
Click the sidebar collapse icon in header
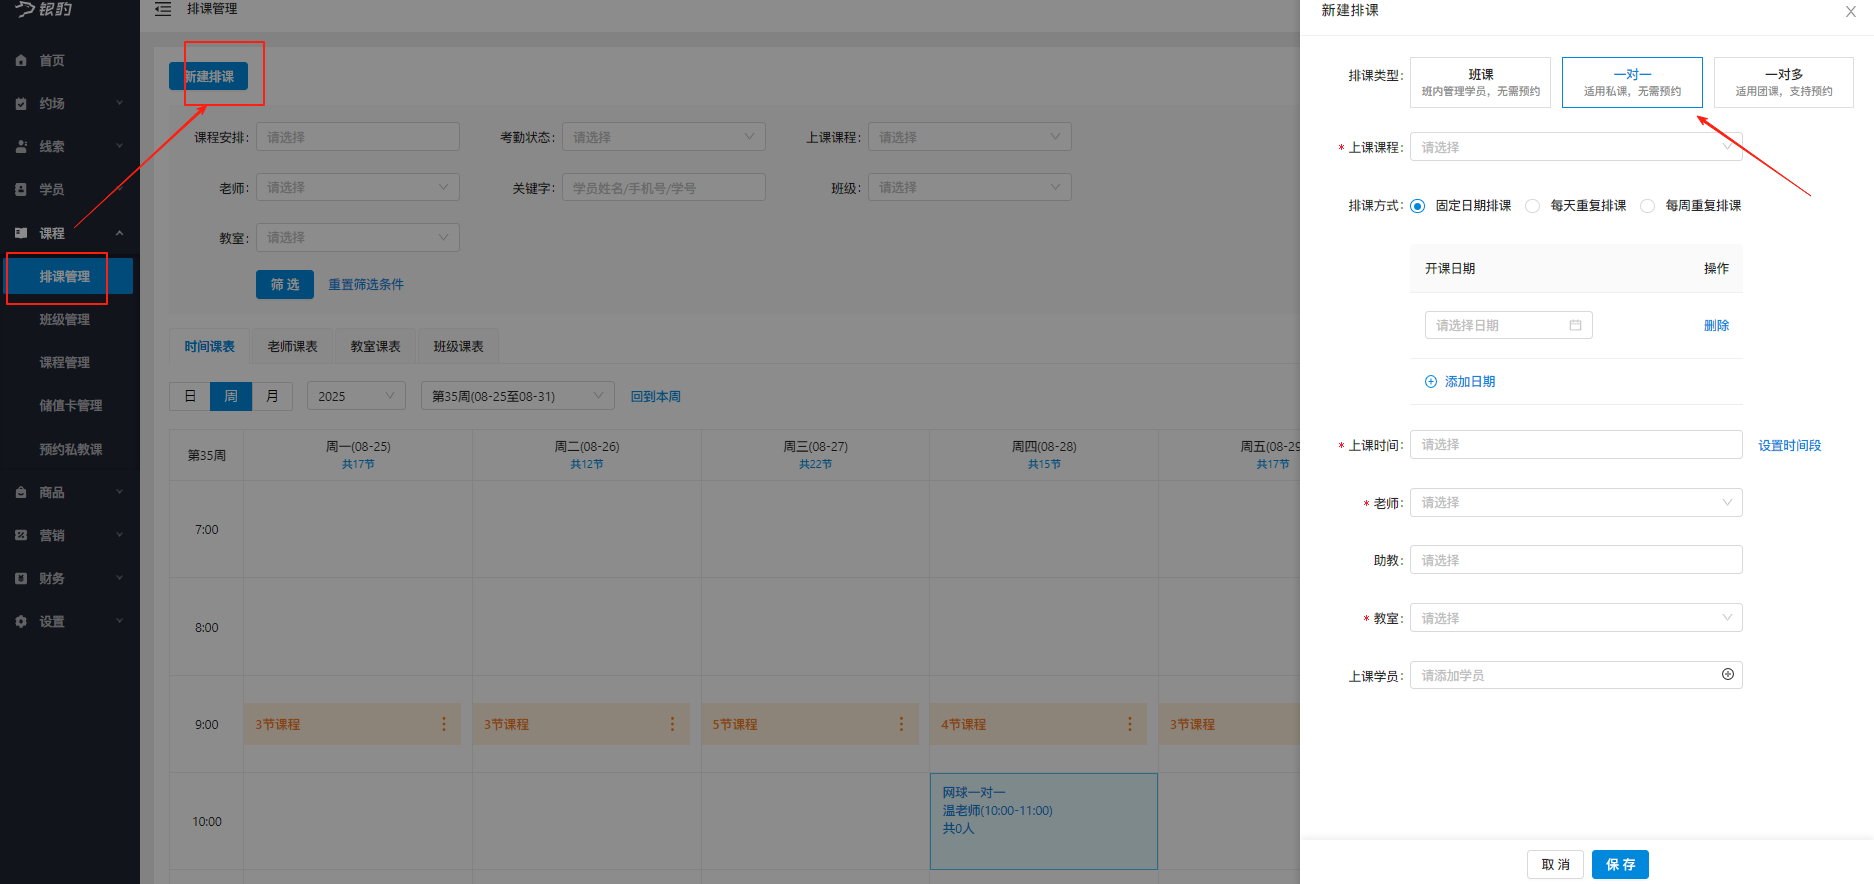163,9
